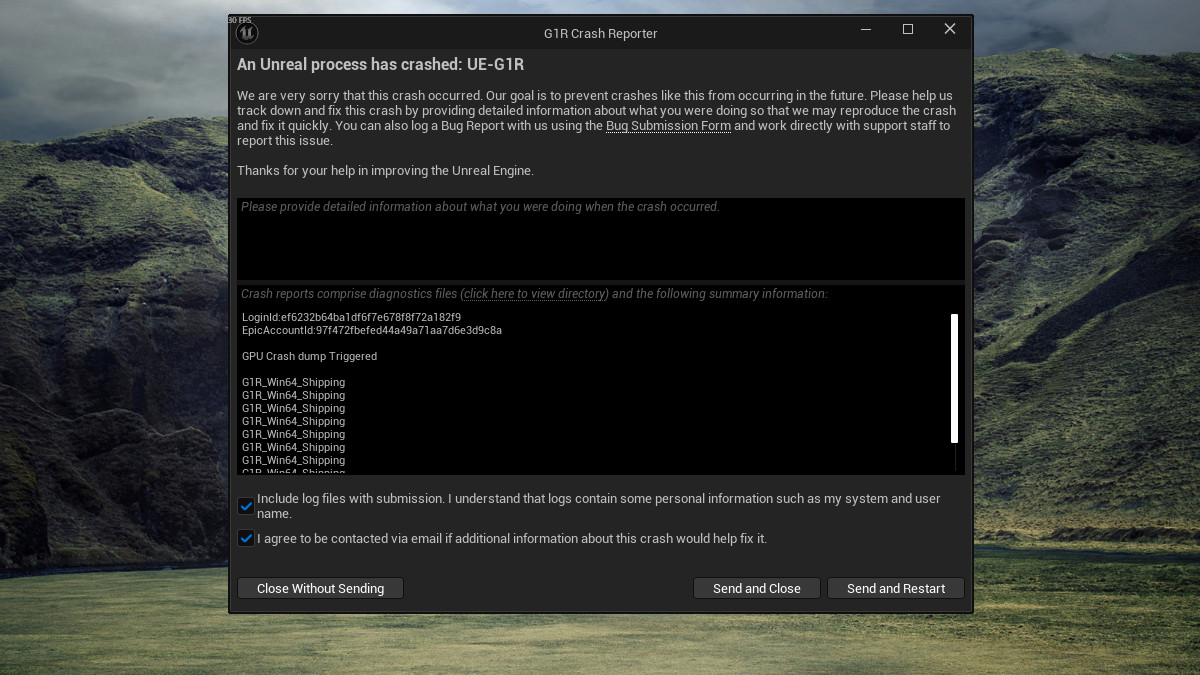1200x675 pixels.
Task: Select Send and Restart
Action: [x=896, y=588]
